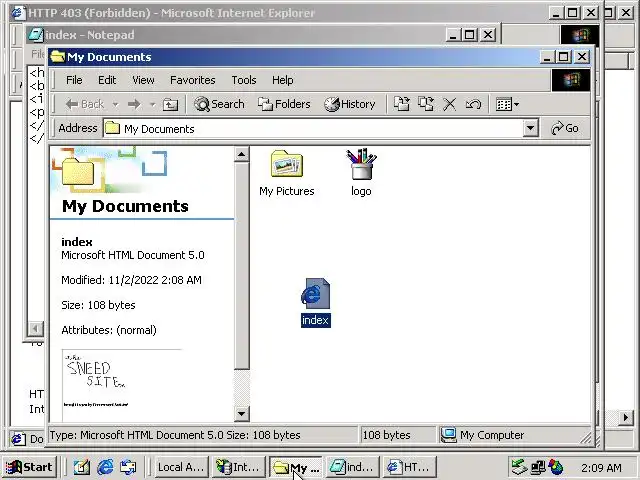Click the Delete toolbar icon
Image resolution: width=640 pixels, height=480 pixels.
450,104
